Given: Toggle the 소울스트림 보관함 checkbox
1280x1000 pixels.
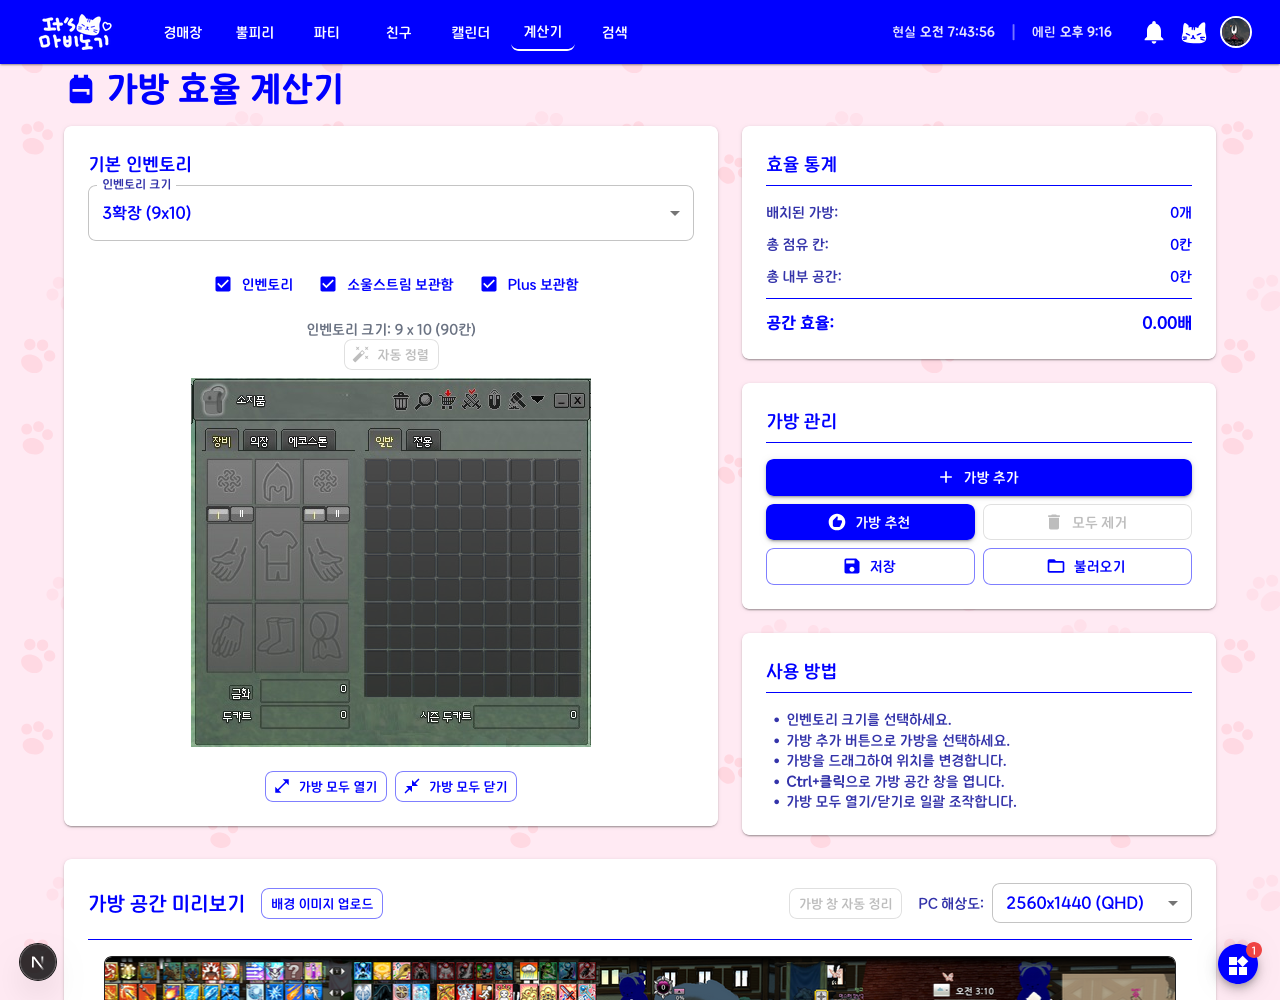Looking at the screenshot, I should (x=328, y=284).
